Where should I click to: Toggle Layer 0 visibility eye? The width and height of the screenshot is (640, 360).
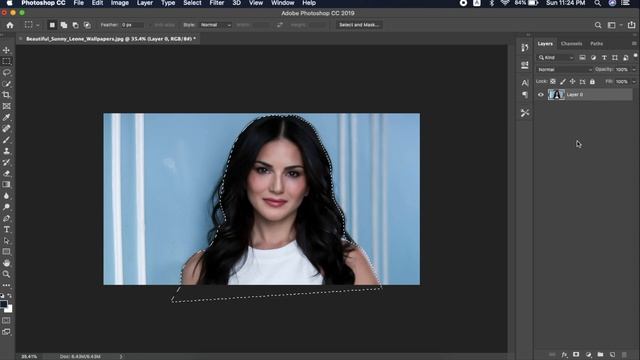[541, 95]
